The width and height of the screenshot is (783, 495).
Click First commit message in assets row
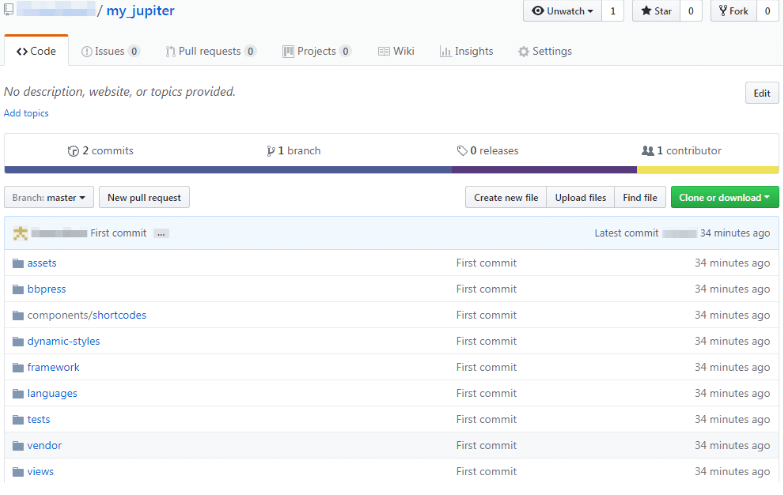click(x=486, y=263)
